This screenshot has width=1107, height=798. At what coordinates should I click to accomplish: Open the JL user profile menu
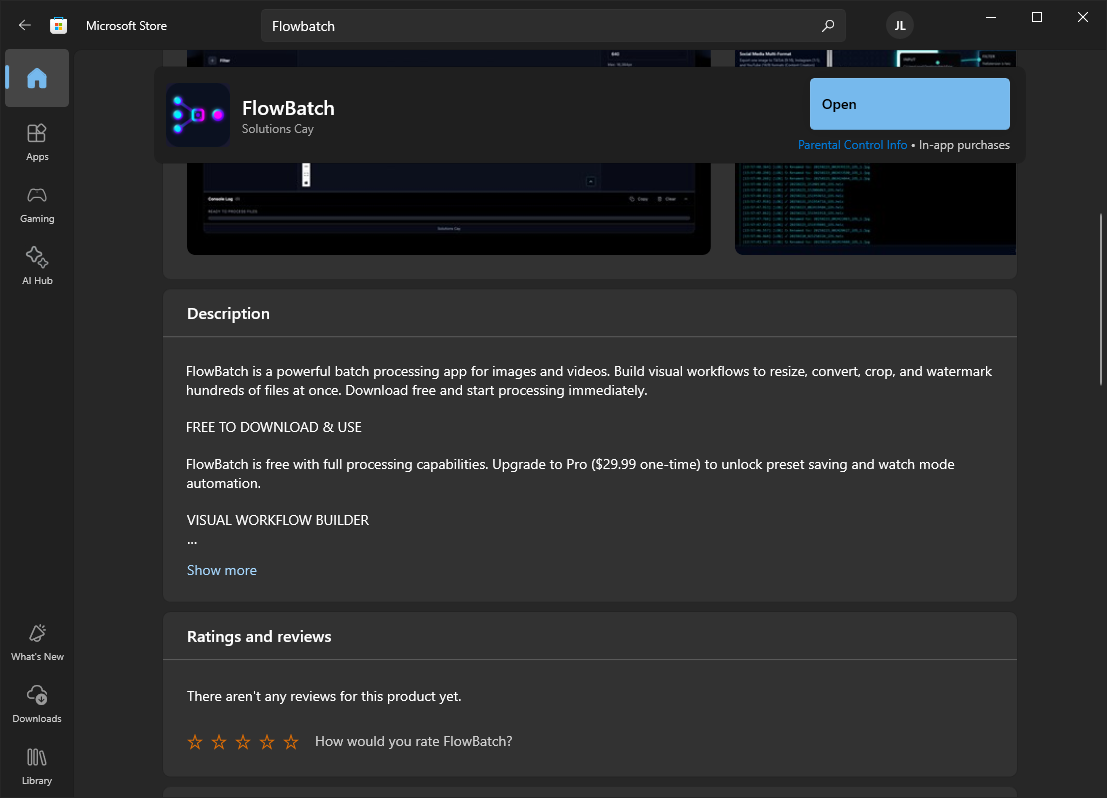click(899, 26)
